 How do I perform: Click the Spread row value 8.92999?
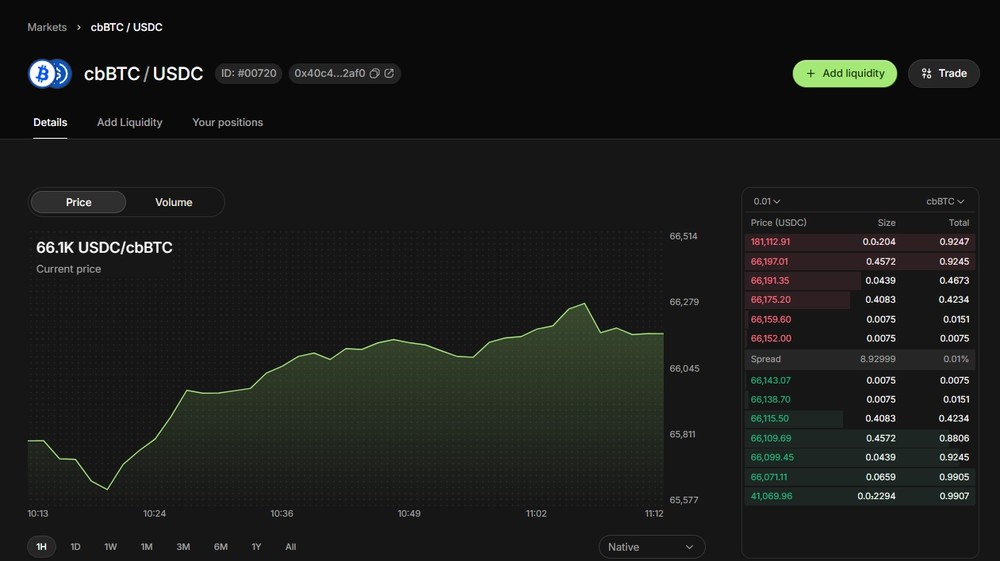click(878, 359)
